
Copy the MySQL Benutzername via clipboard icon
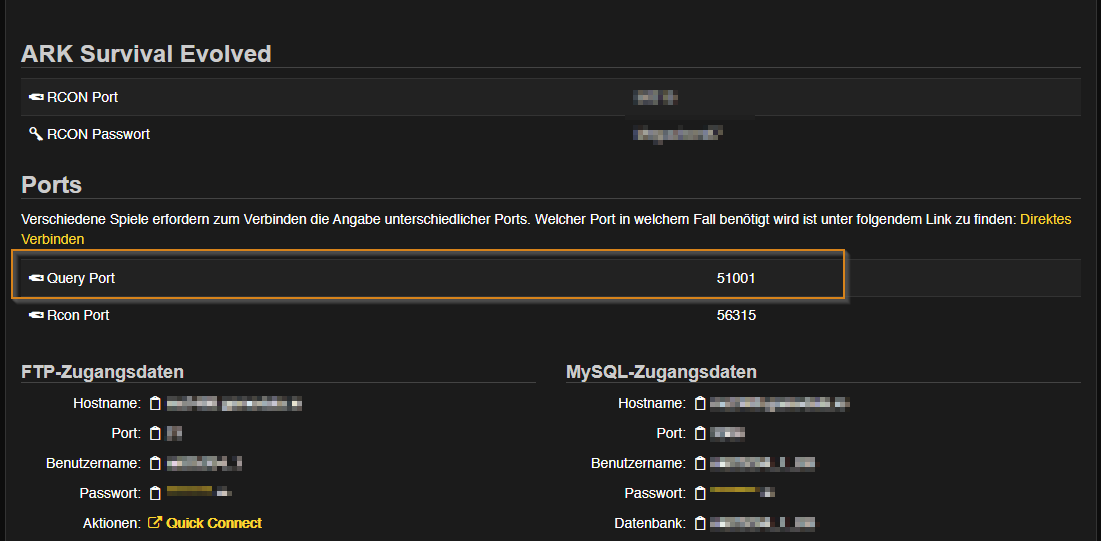coord(699,464)
